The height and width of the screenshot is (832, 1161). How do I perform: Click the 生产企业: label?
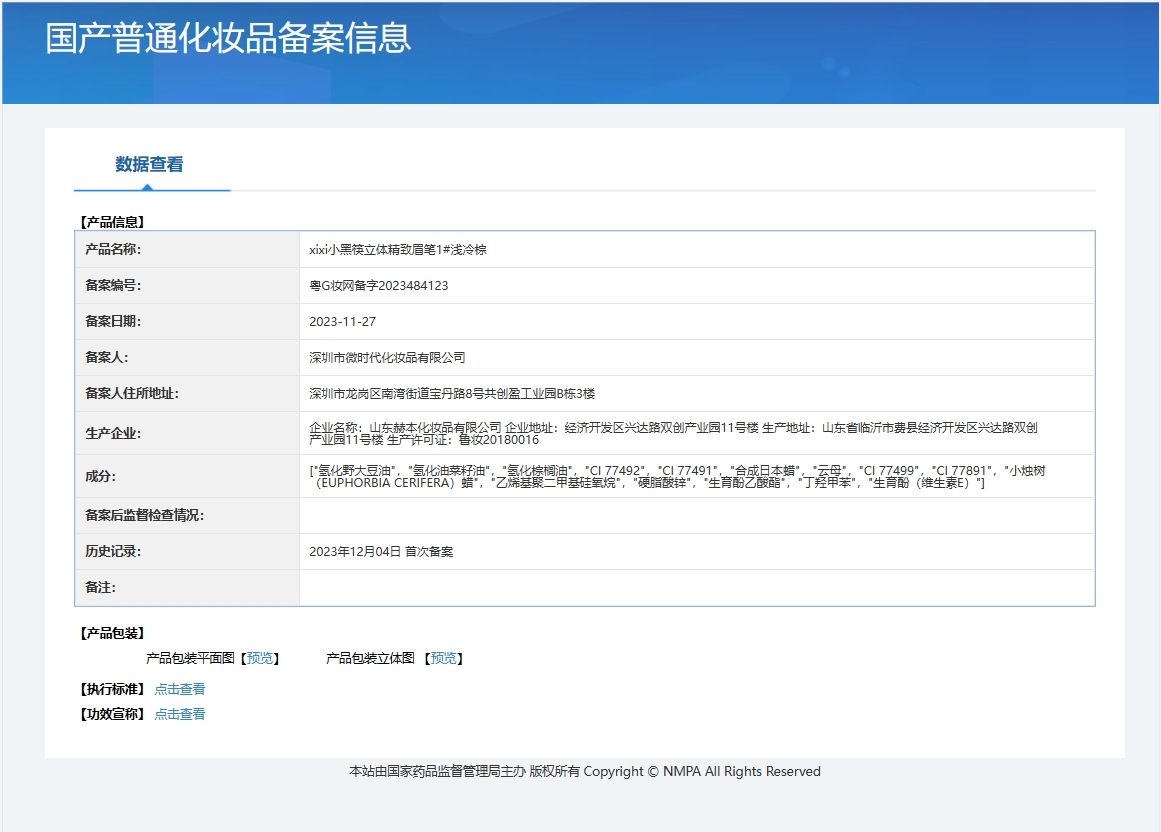[113, 434]
